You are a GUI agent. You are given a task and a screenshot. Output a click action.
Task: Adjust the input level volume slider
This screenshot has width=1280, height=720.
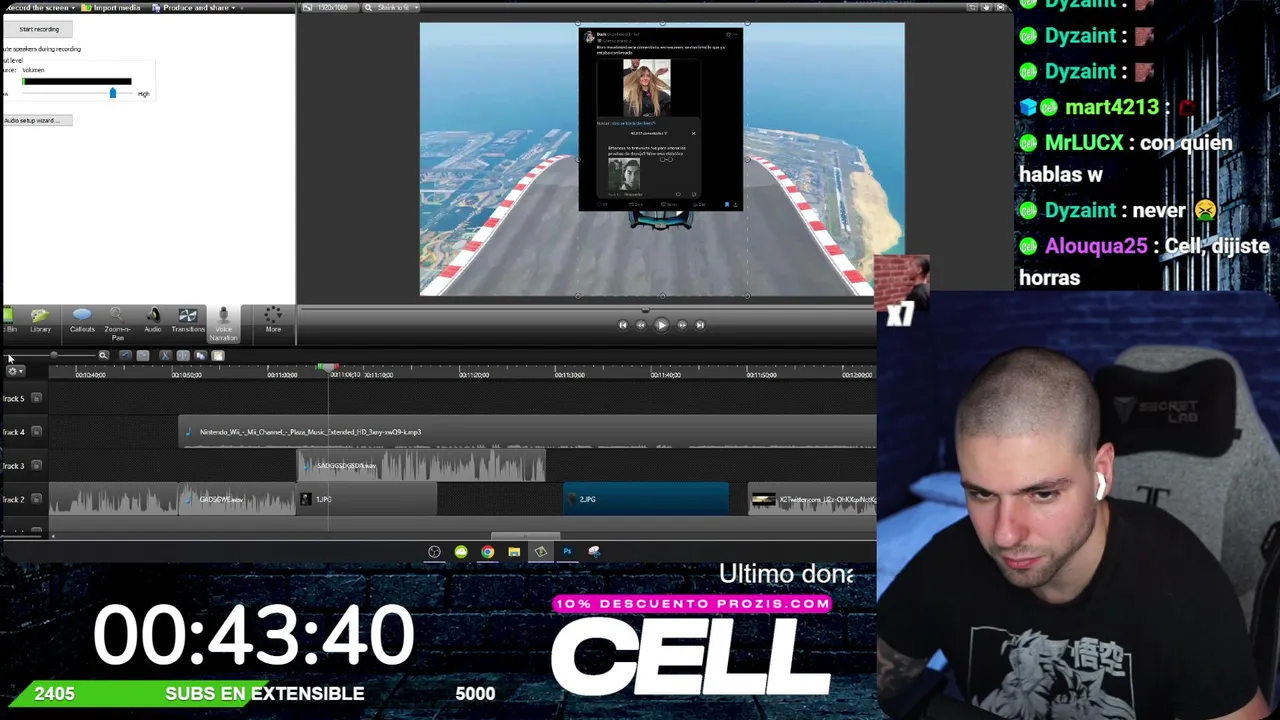pyautogui.click(x=112, y=93)
